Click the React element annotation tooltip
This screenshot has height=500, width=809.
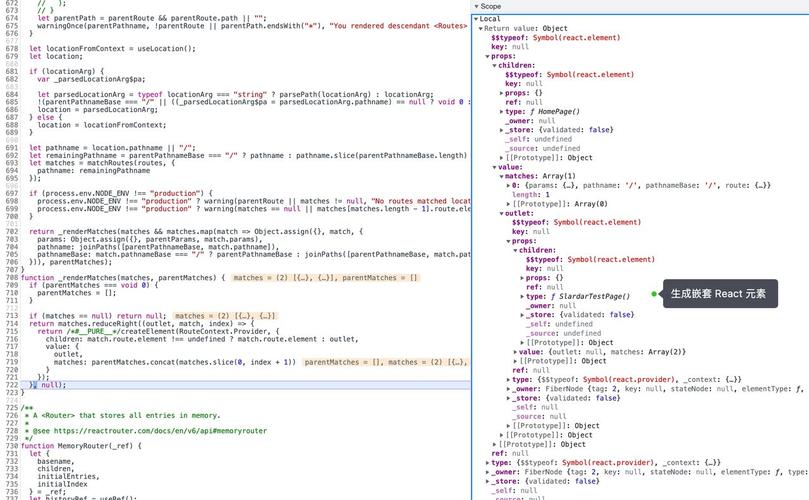718,294
